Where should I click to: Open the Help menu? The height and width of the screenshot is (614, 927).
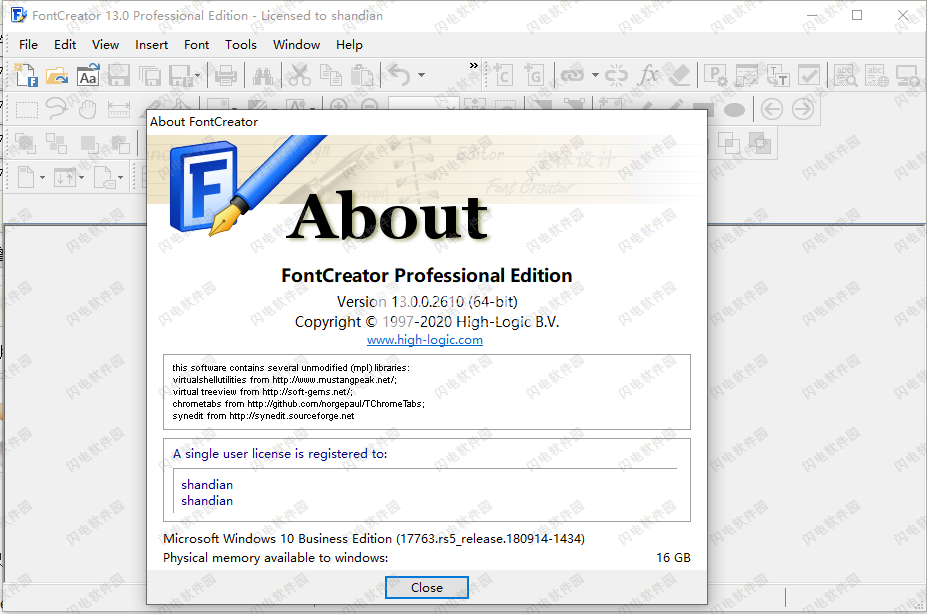(349, 44)
